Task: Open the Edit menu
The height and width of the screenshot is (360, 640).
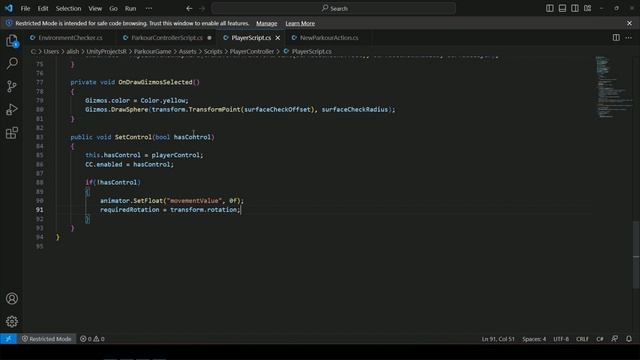Action: click(x=43, y=8)
